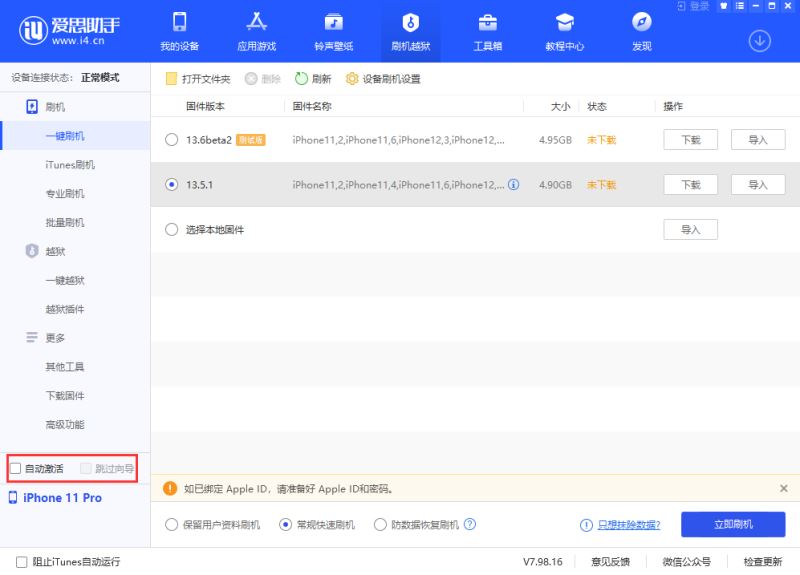This screenshot has width=800, height=575.
Task: Click 4.95GB size value
Action: click(555, 140)
